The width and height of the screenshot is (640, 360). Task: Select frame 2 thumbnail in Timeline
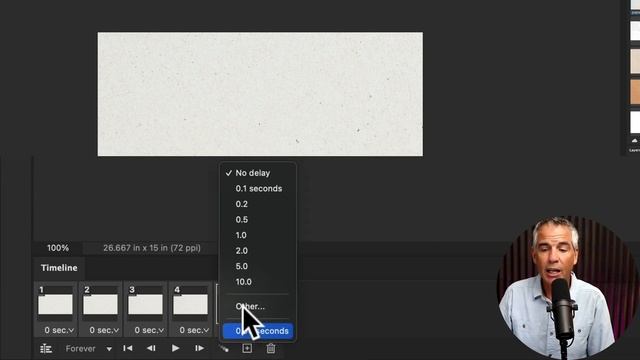pyautogui.click(x=100, y=305)
